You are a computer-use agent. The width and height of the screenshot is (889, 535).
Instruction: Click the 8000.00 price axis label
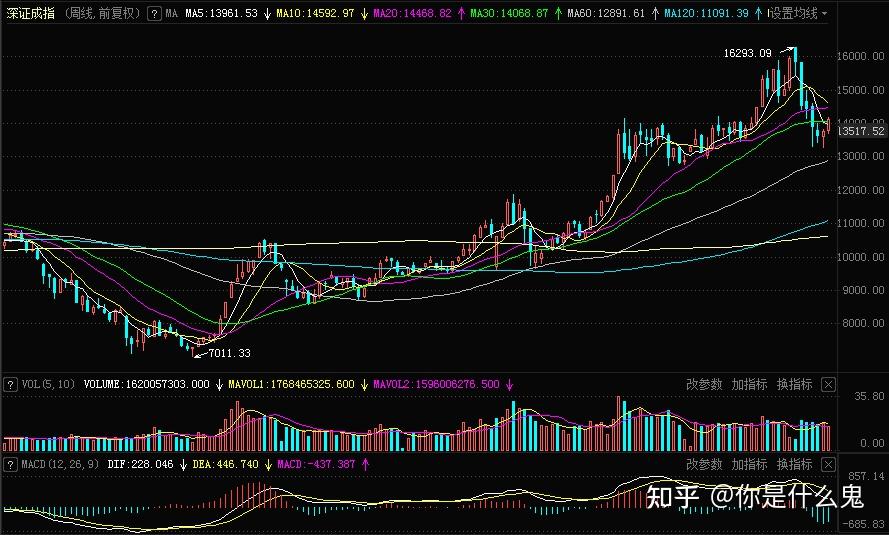point(863,323)
